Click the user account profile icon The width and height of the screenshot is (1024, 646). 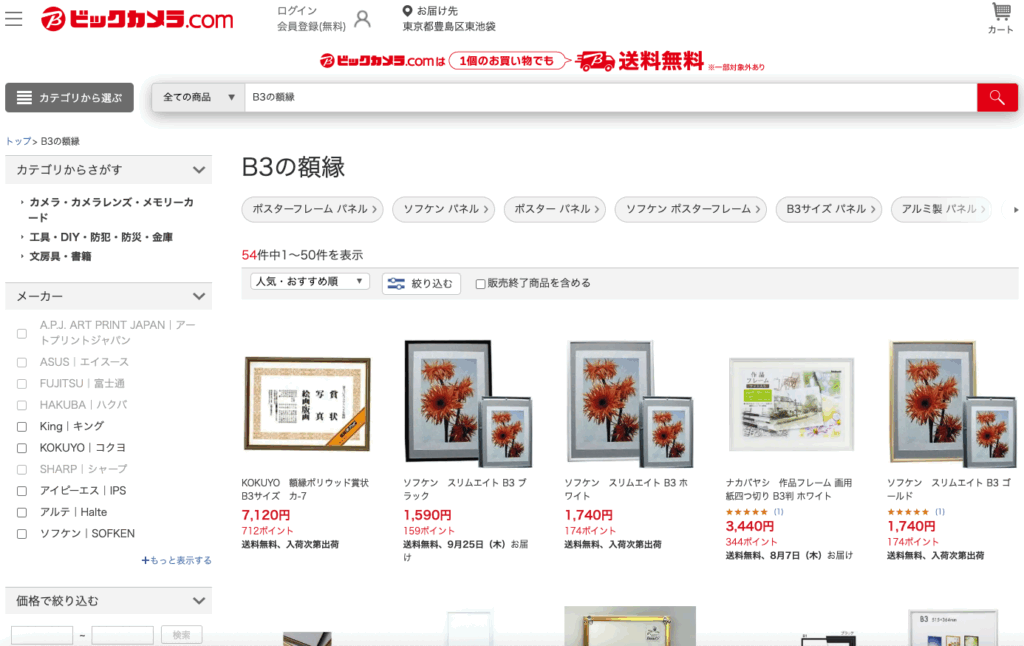click(362, 19)
